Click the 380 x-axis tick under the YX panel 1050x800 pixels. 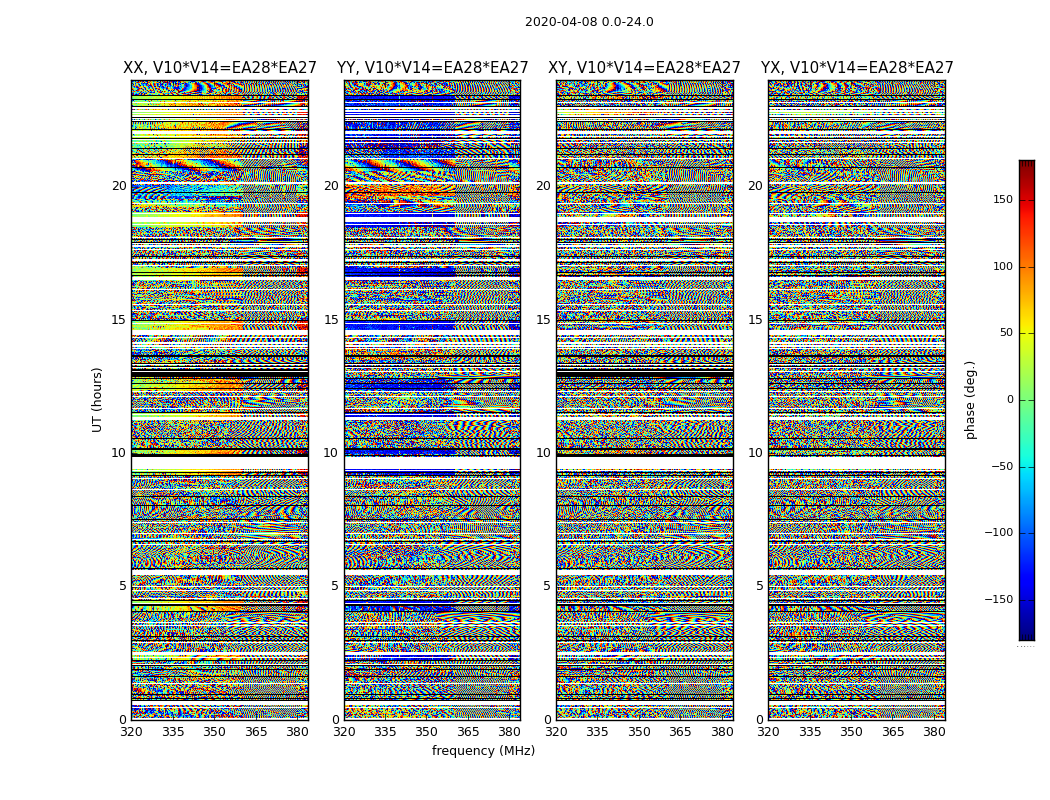point(934,731)
